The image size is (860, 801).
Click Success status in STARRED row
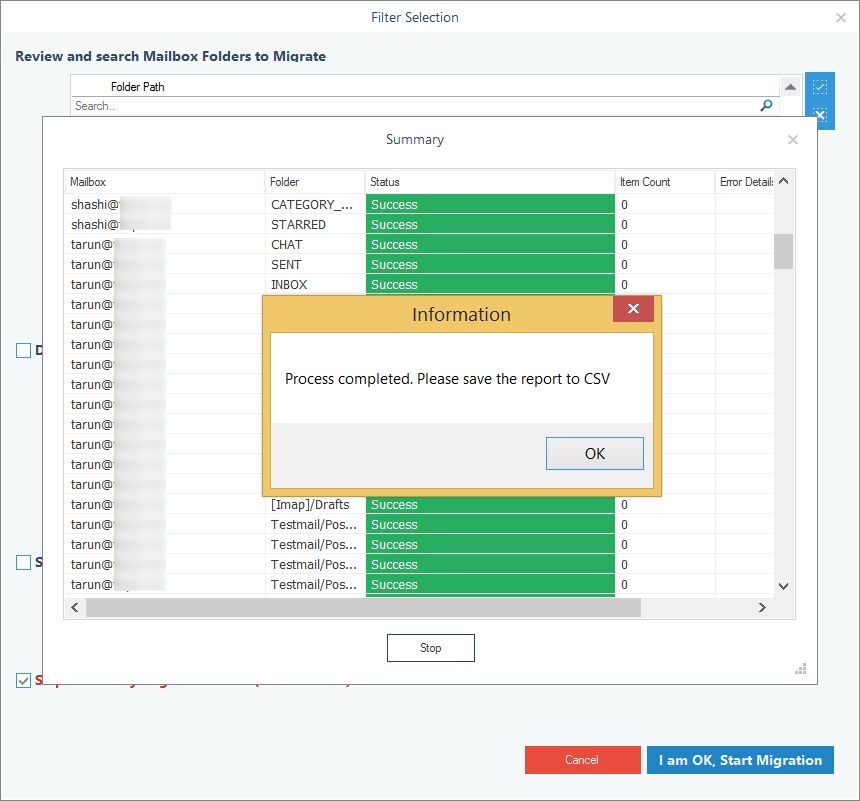pos(490,224)
